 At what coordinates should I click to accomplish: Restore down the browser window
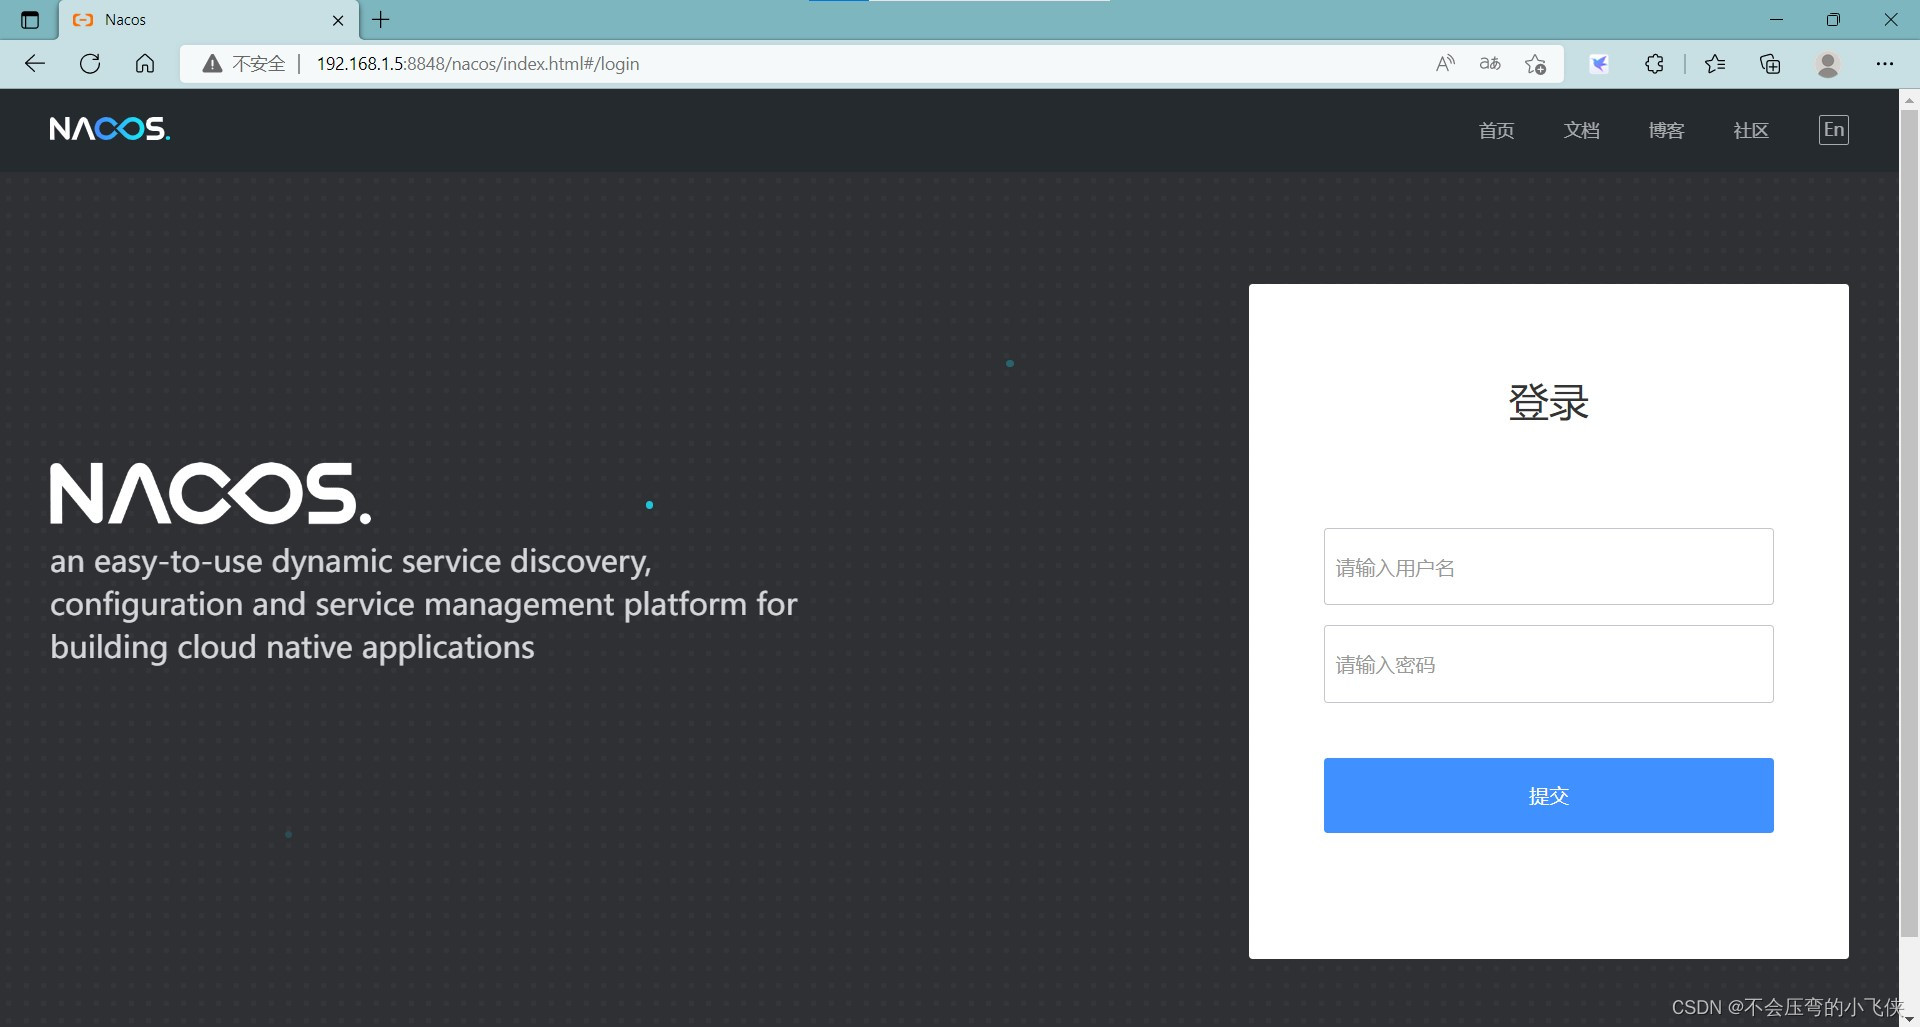(x=1833, y=20)
